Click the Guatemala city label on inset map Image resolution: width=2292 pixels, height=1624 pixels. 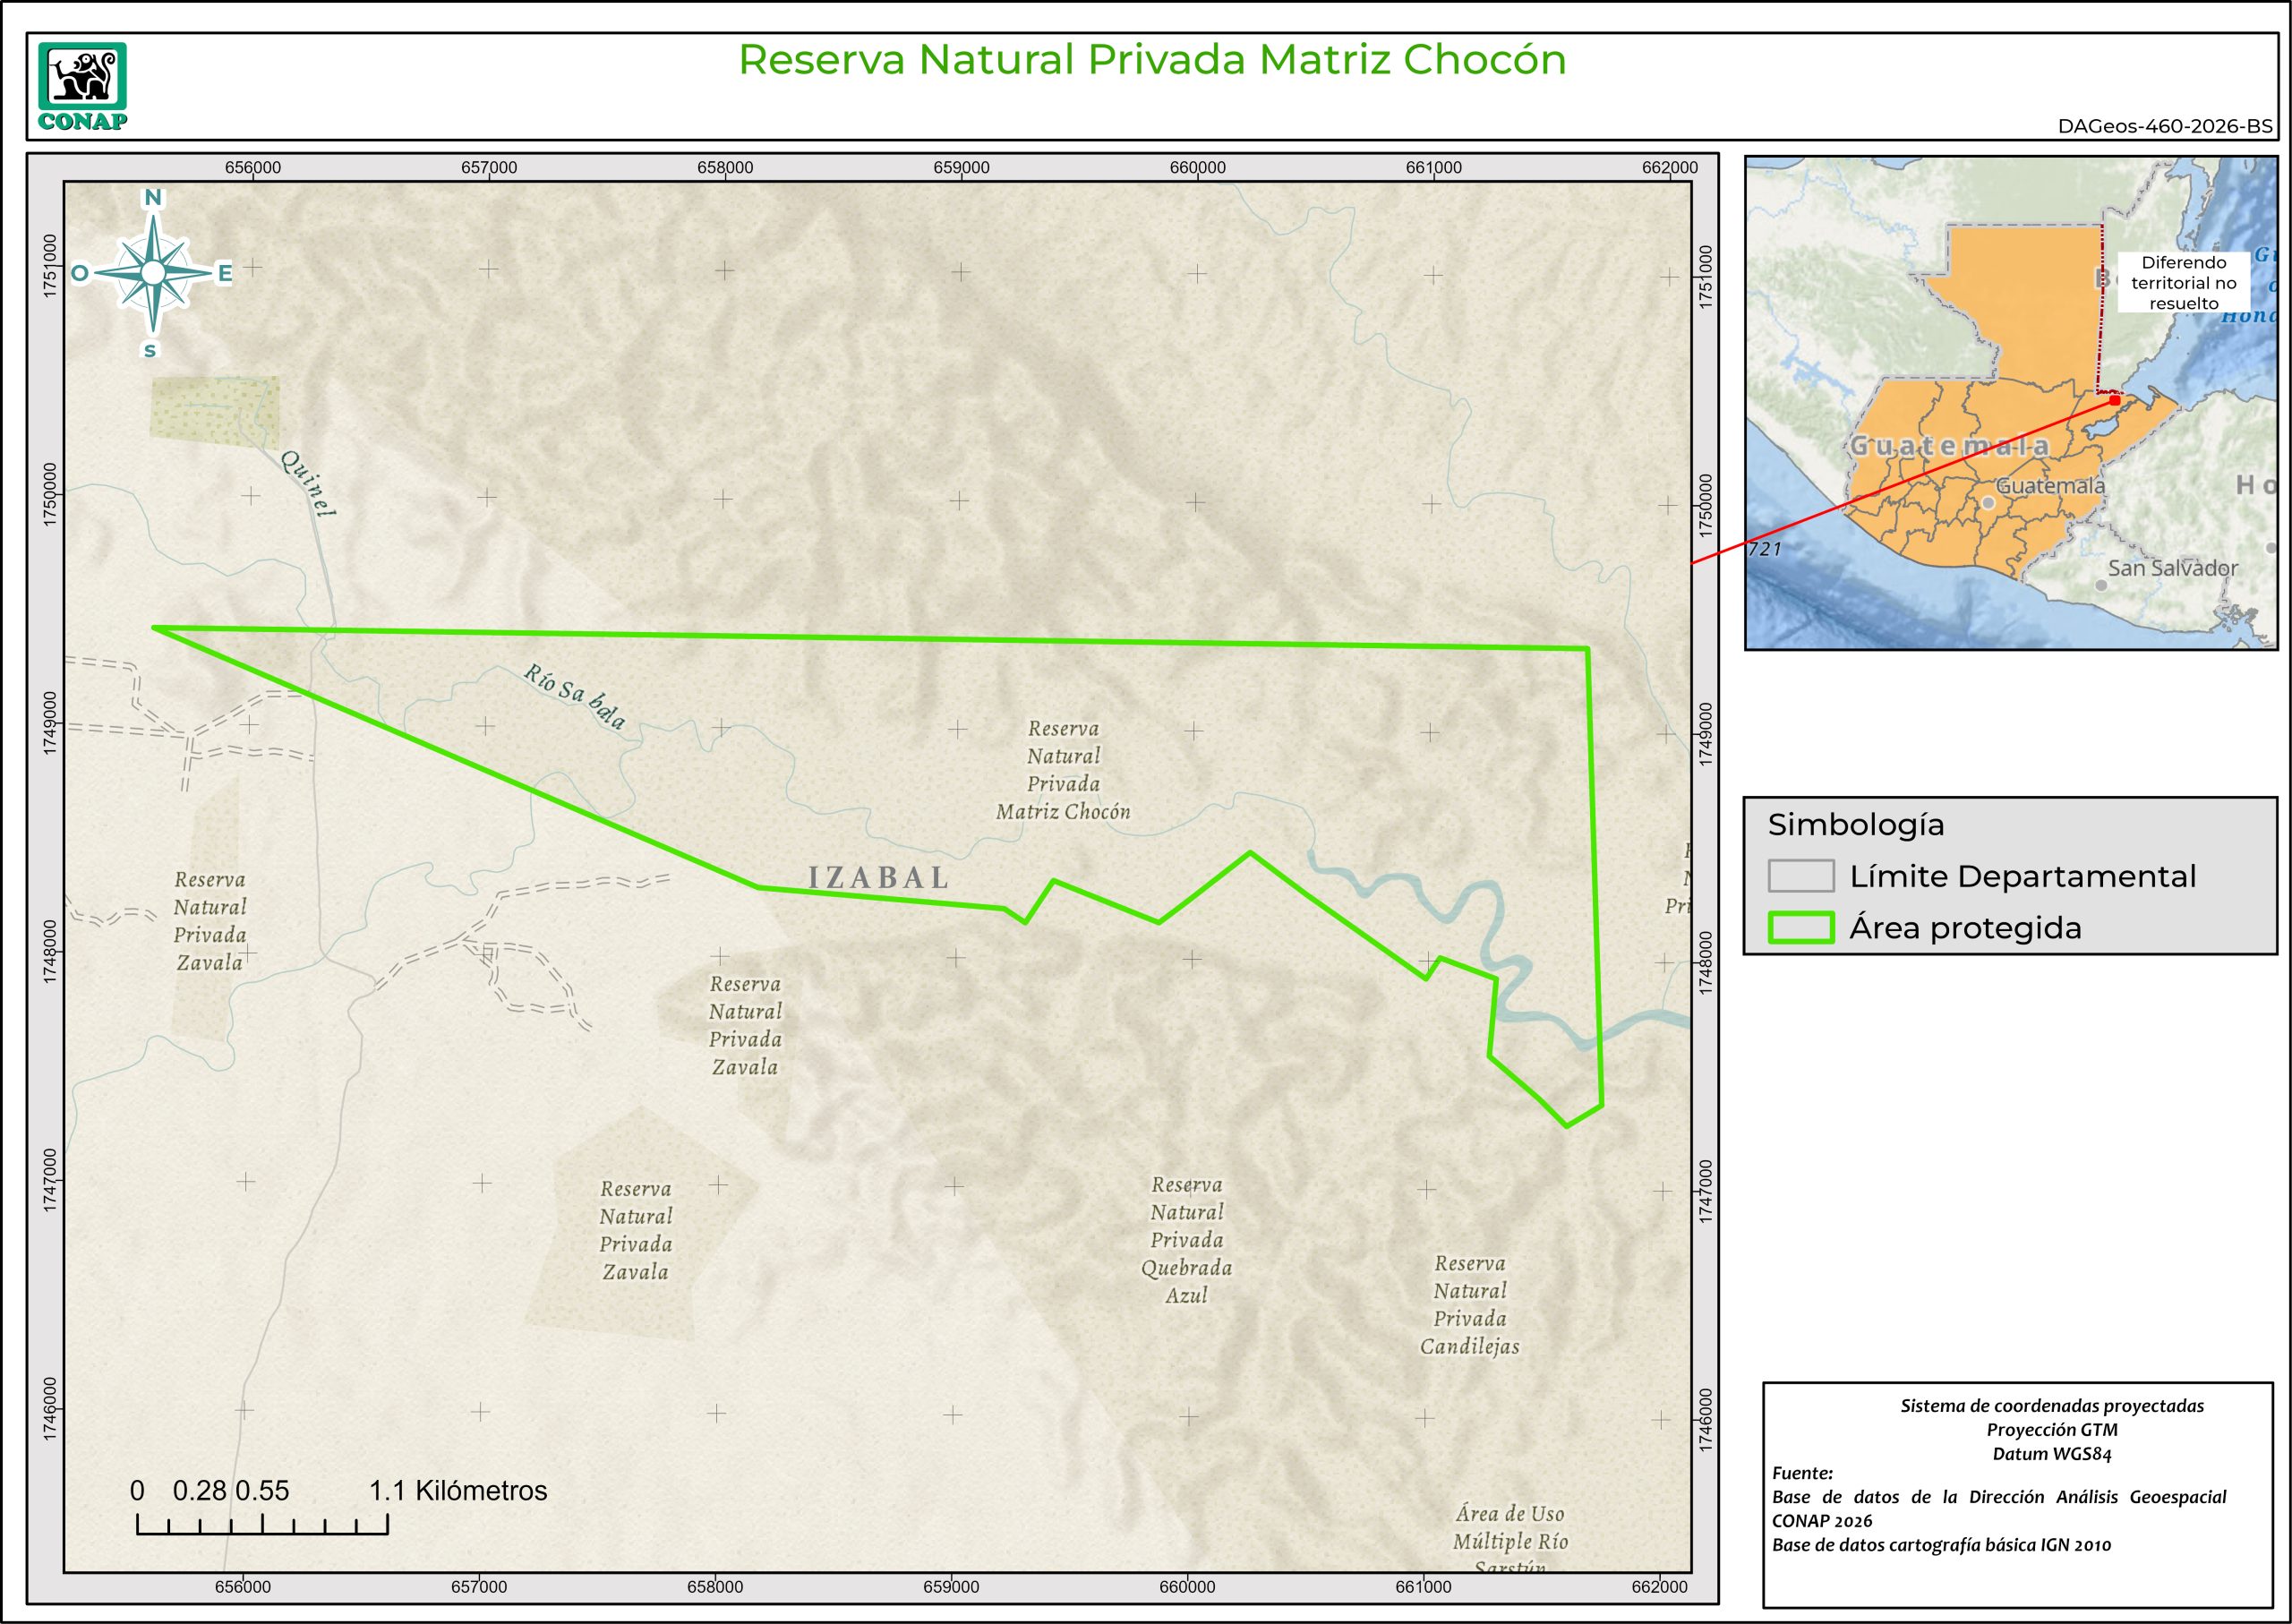click(x=2050, y=486)
